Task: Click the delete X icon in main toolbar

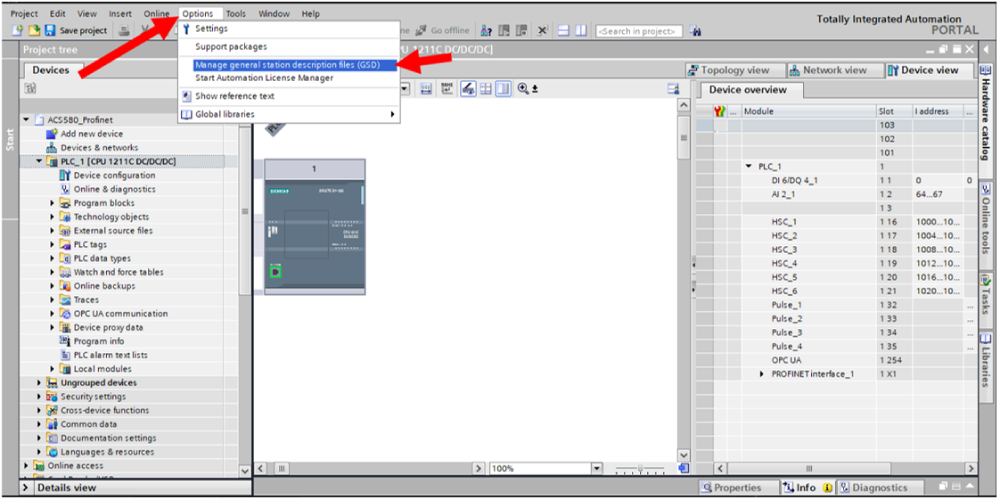Action: [x=542, y=30]
